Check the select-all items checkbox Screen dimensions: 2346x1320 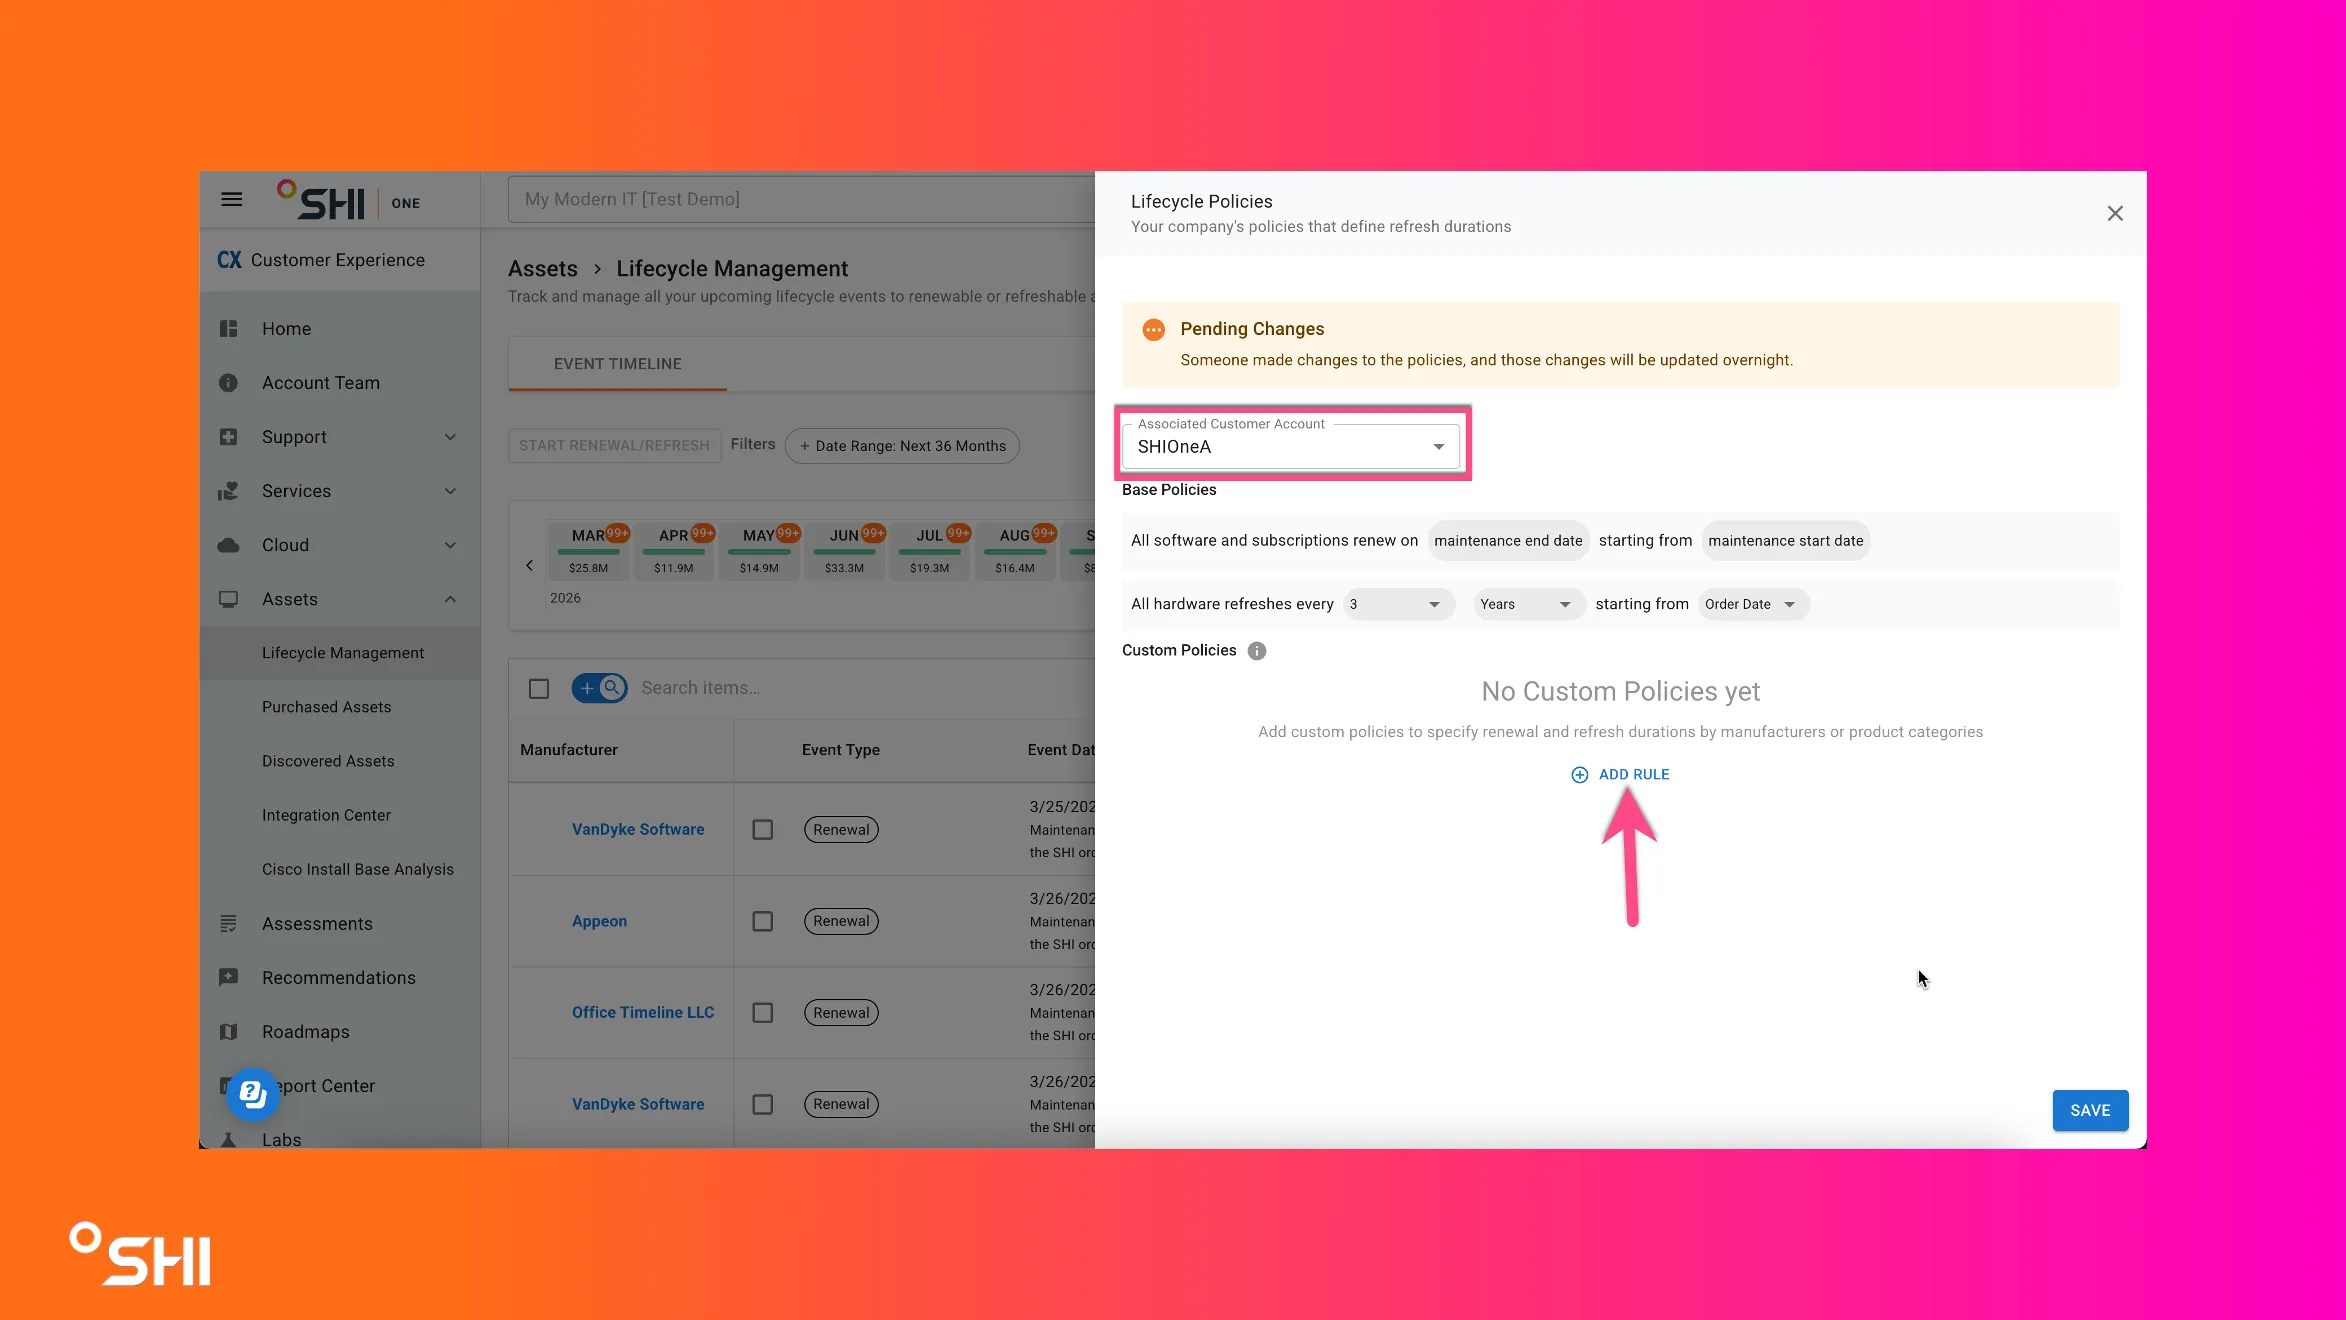click(x=539, y=689)
